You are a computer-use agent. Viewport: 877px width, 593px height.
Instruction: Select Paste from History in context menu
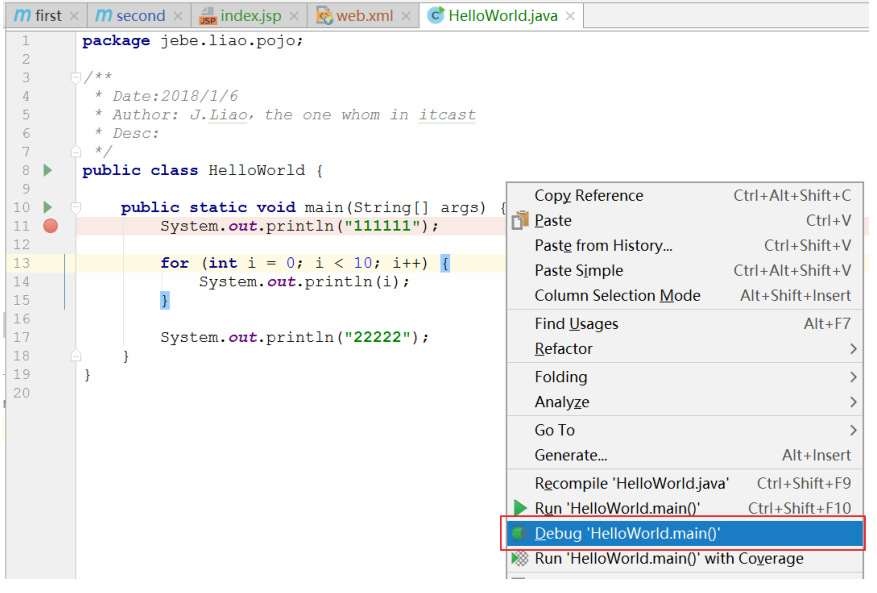(x=685, y=246)
